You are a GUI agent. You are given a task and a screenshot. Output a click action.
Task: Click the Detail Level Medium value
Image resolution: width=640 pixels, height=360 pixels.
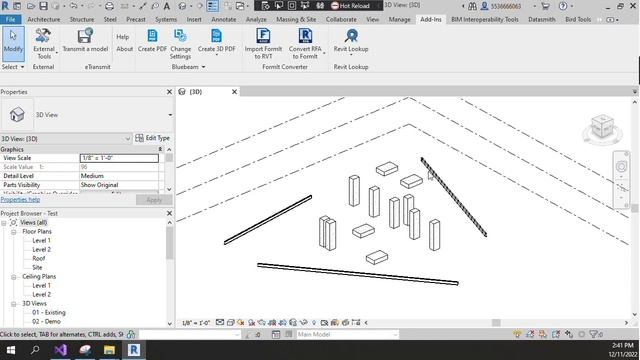pyautogui.click(x=119, y=176)
